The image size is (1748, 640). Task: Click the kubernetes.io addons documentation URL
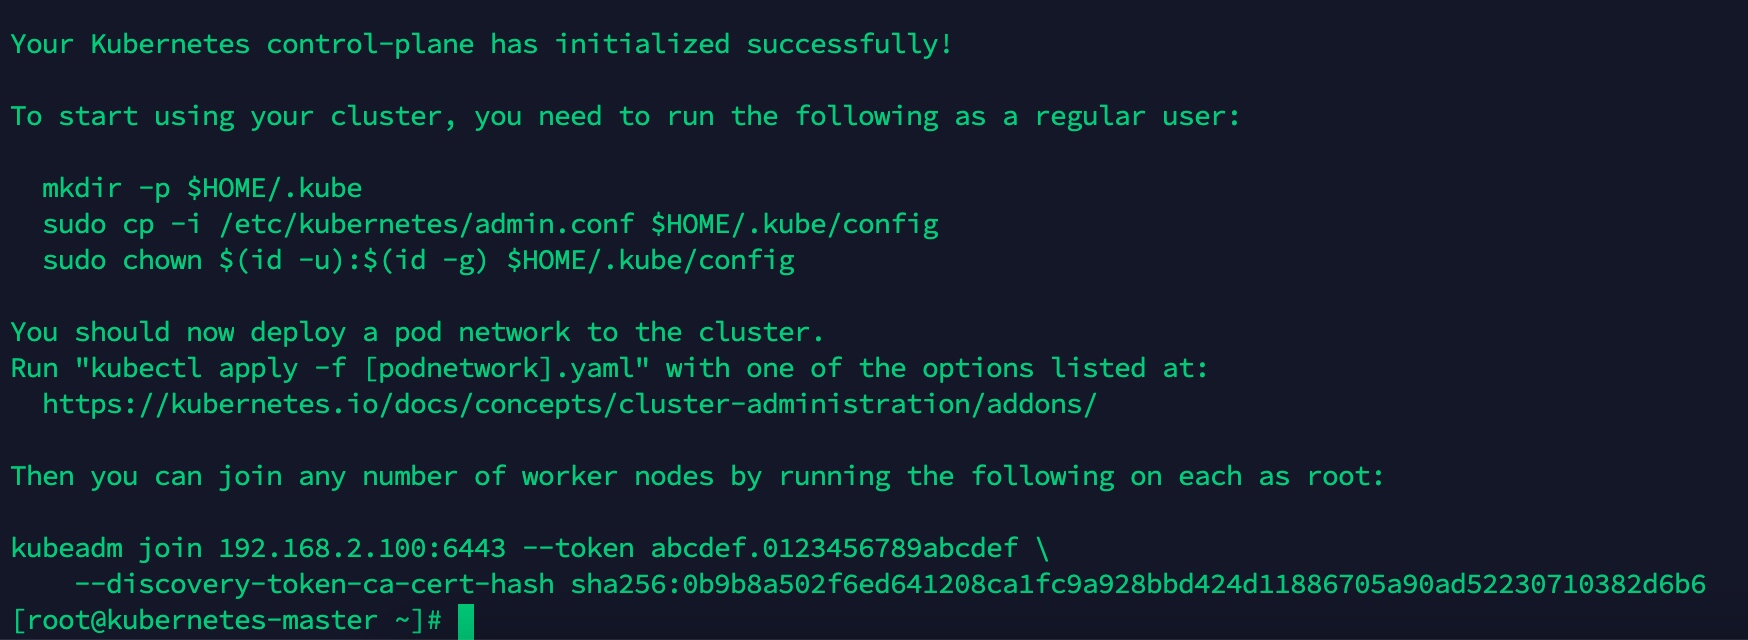[x=569, y=404]
